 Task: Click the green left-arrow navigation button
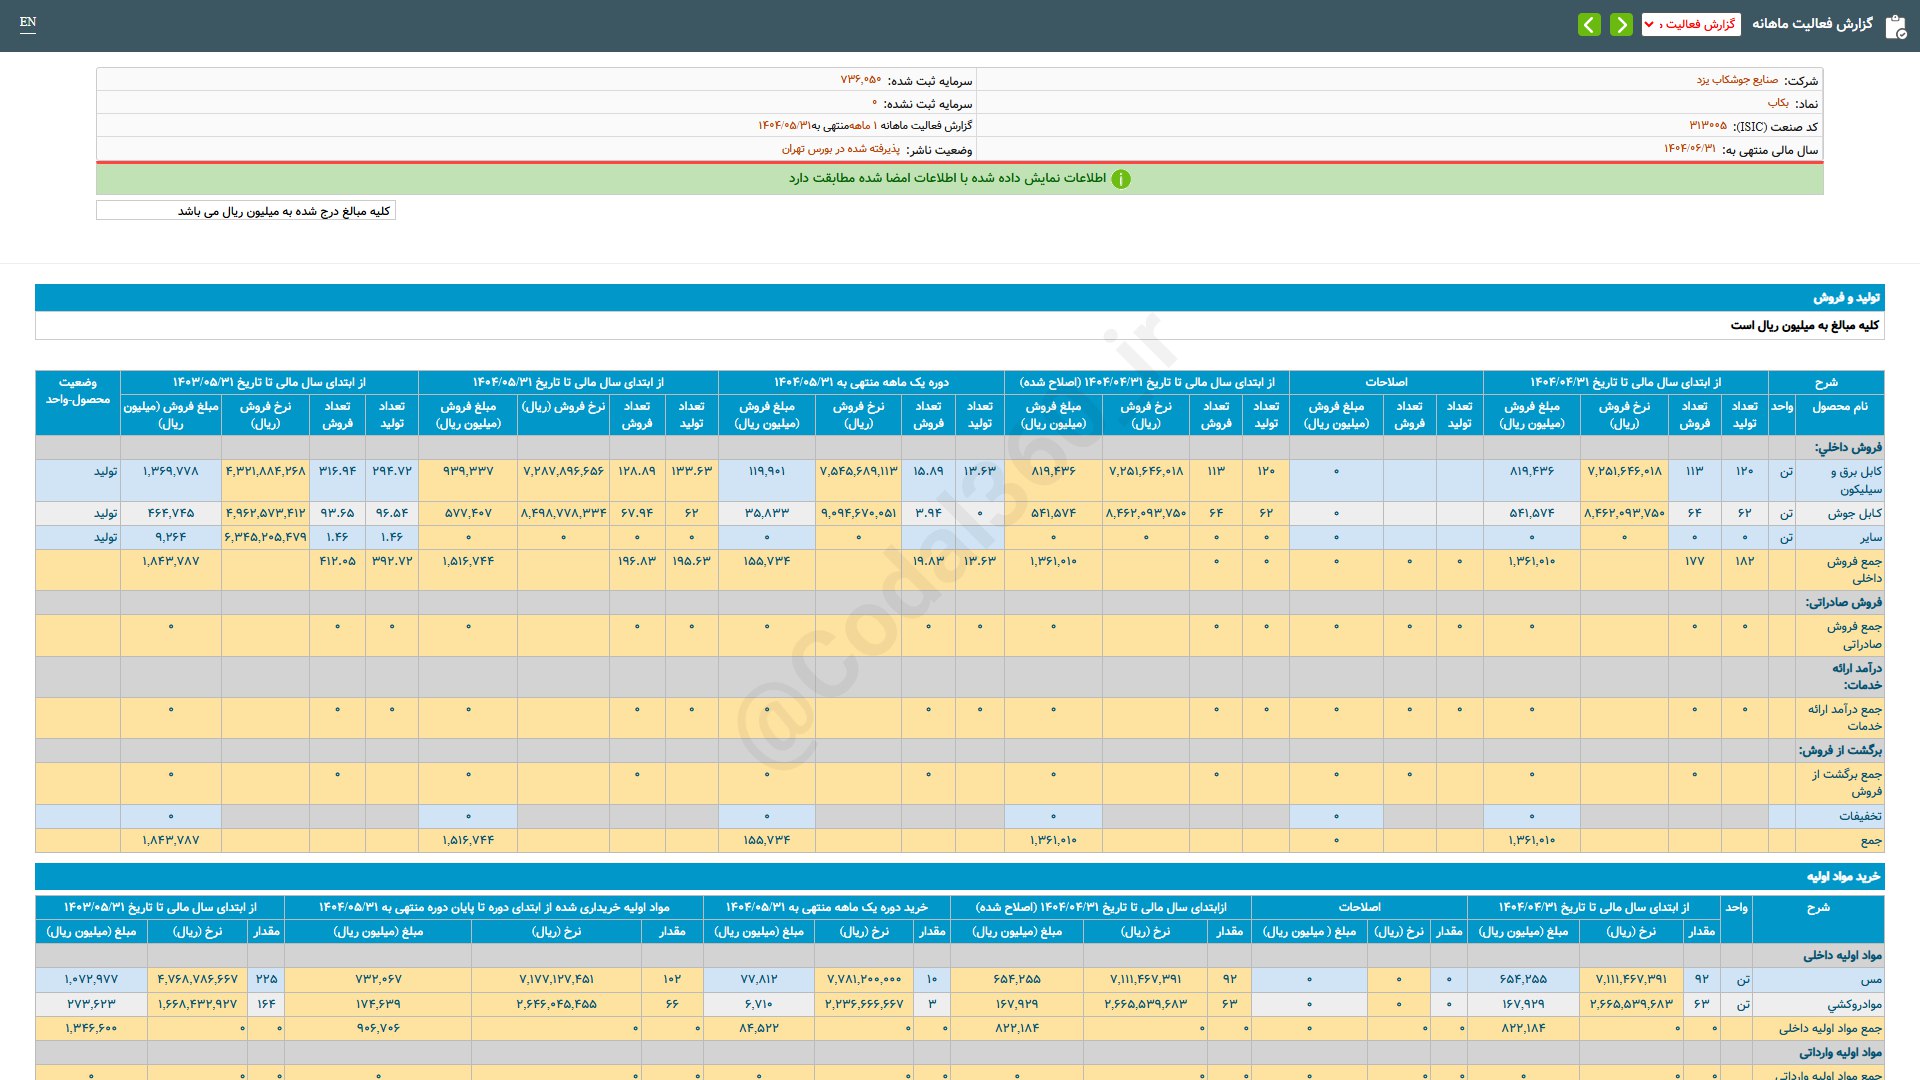1589,24
